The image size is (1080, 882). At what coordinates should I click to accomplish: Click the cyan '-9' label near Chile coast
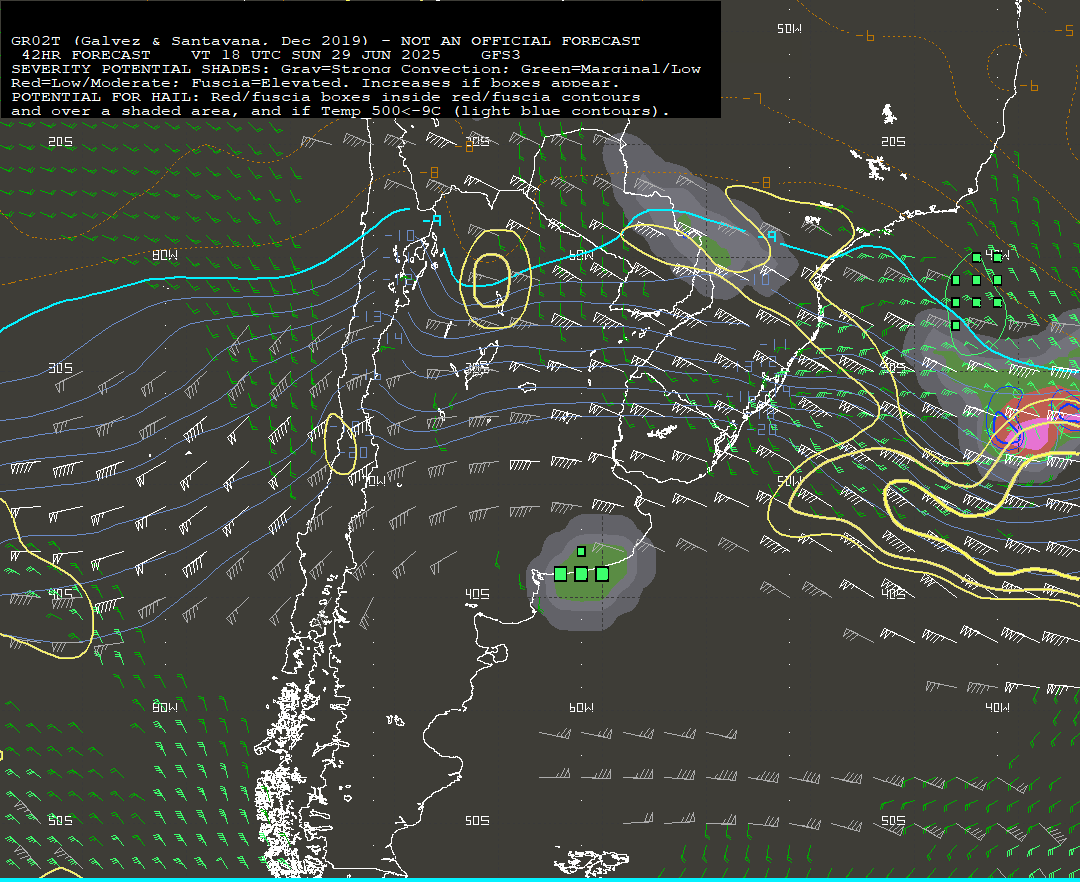coord(431,221)
